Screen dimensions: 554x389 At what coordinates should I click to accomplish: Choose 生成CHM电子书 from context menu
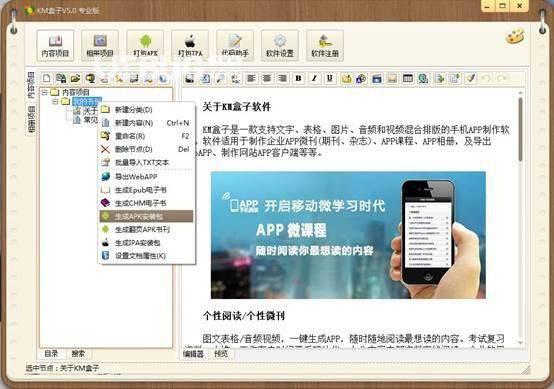click(146, 203)
